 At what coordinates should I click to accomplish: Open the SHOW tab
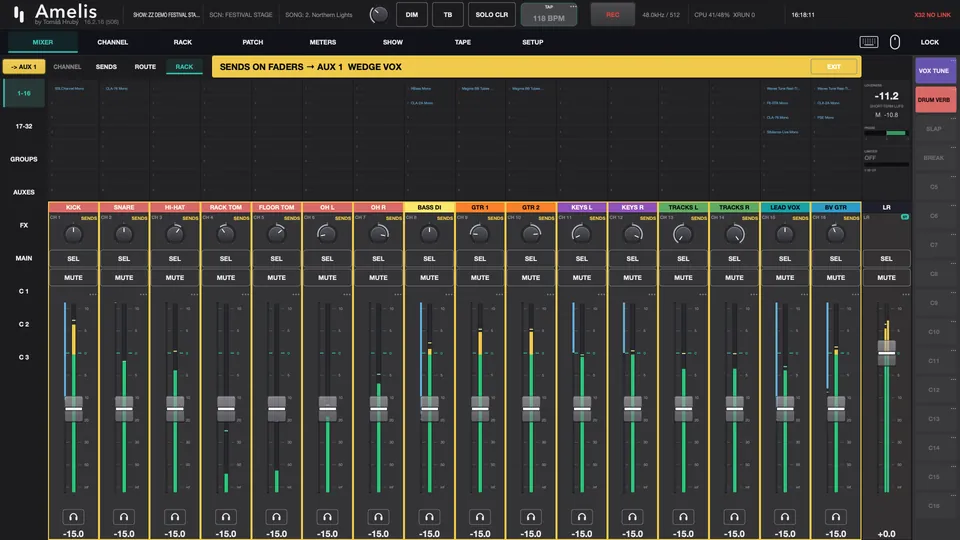(x=392, y=42)
